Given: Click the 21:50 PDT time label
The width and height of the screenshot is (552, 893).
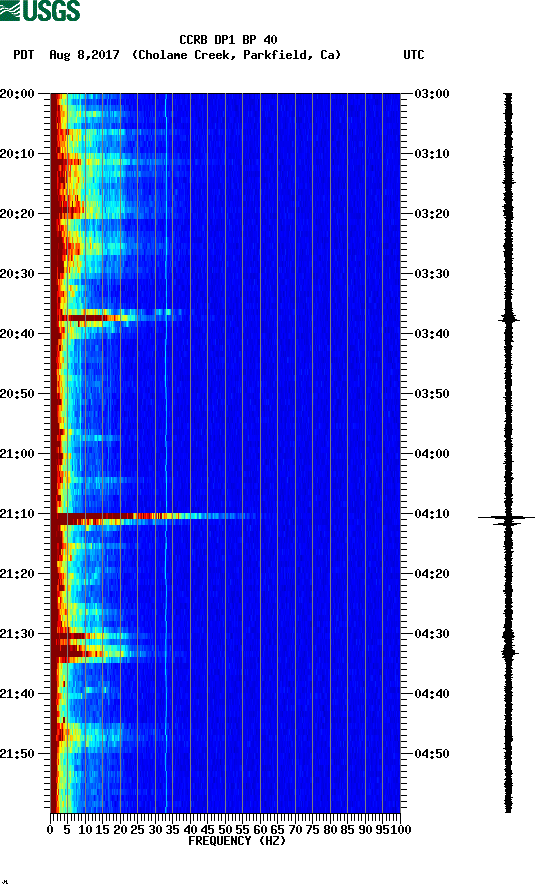Looking at the screenshot, I should [17, 753].
